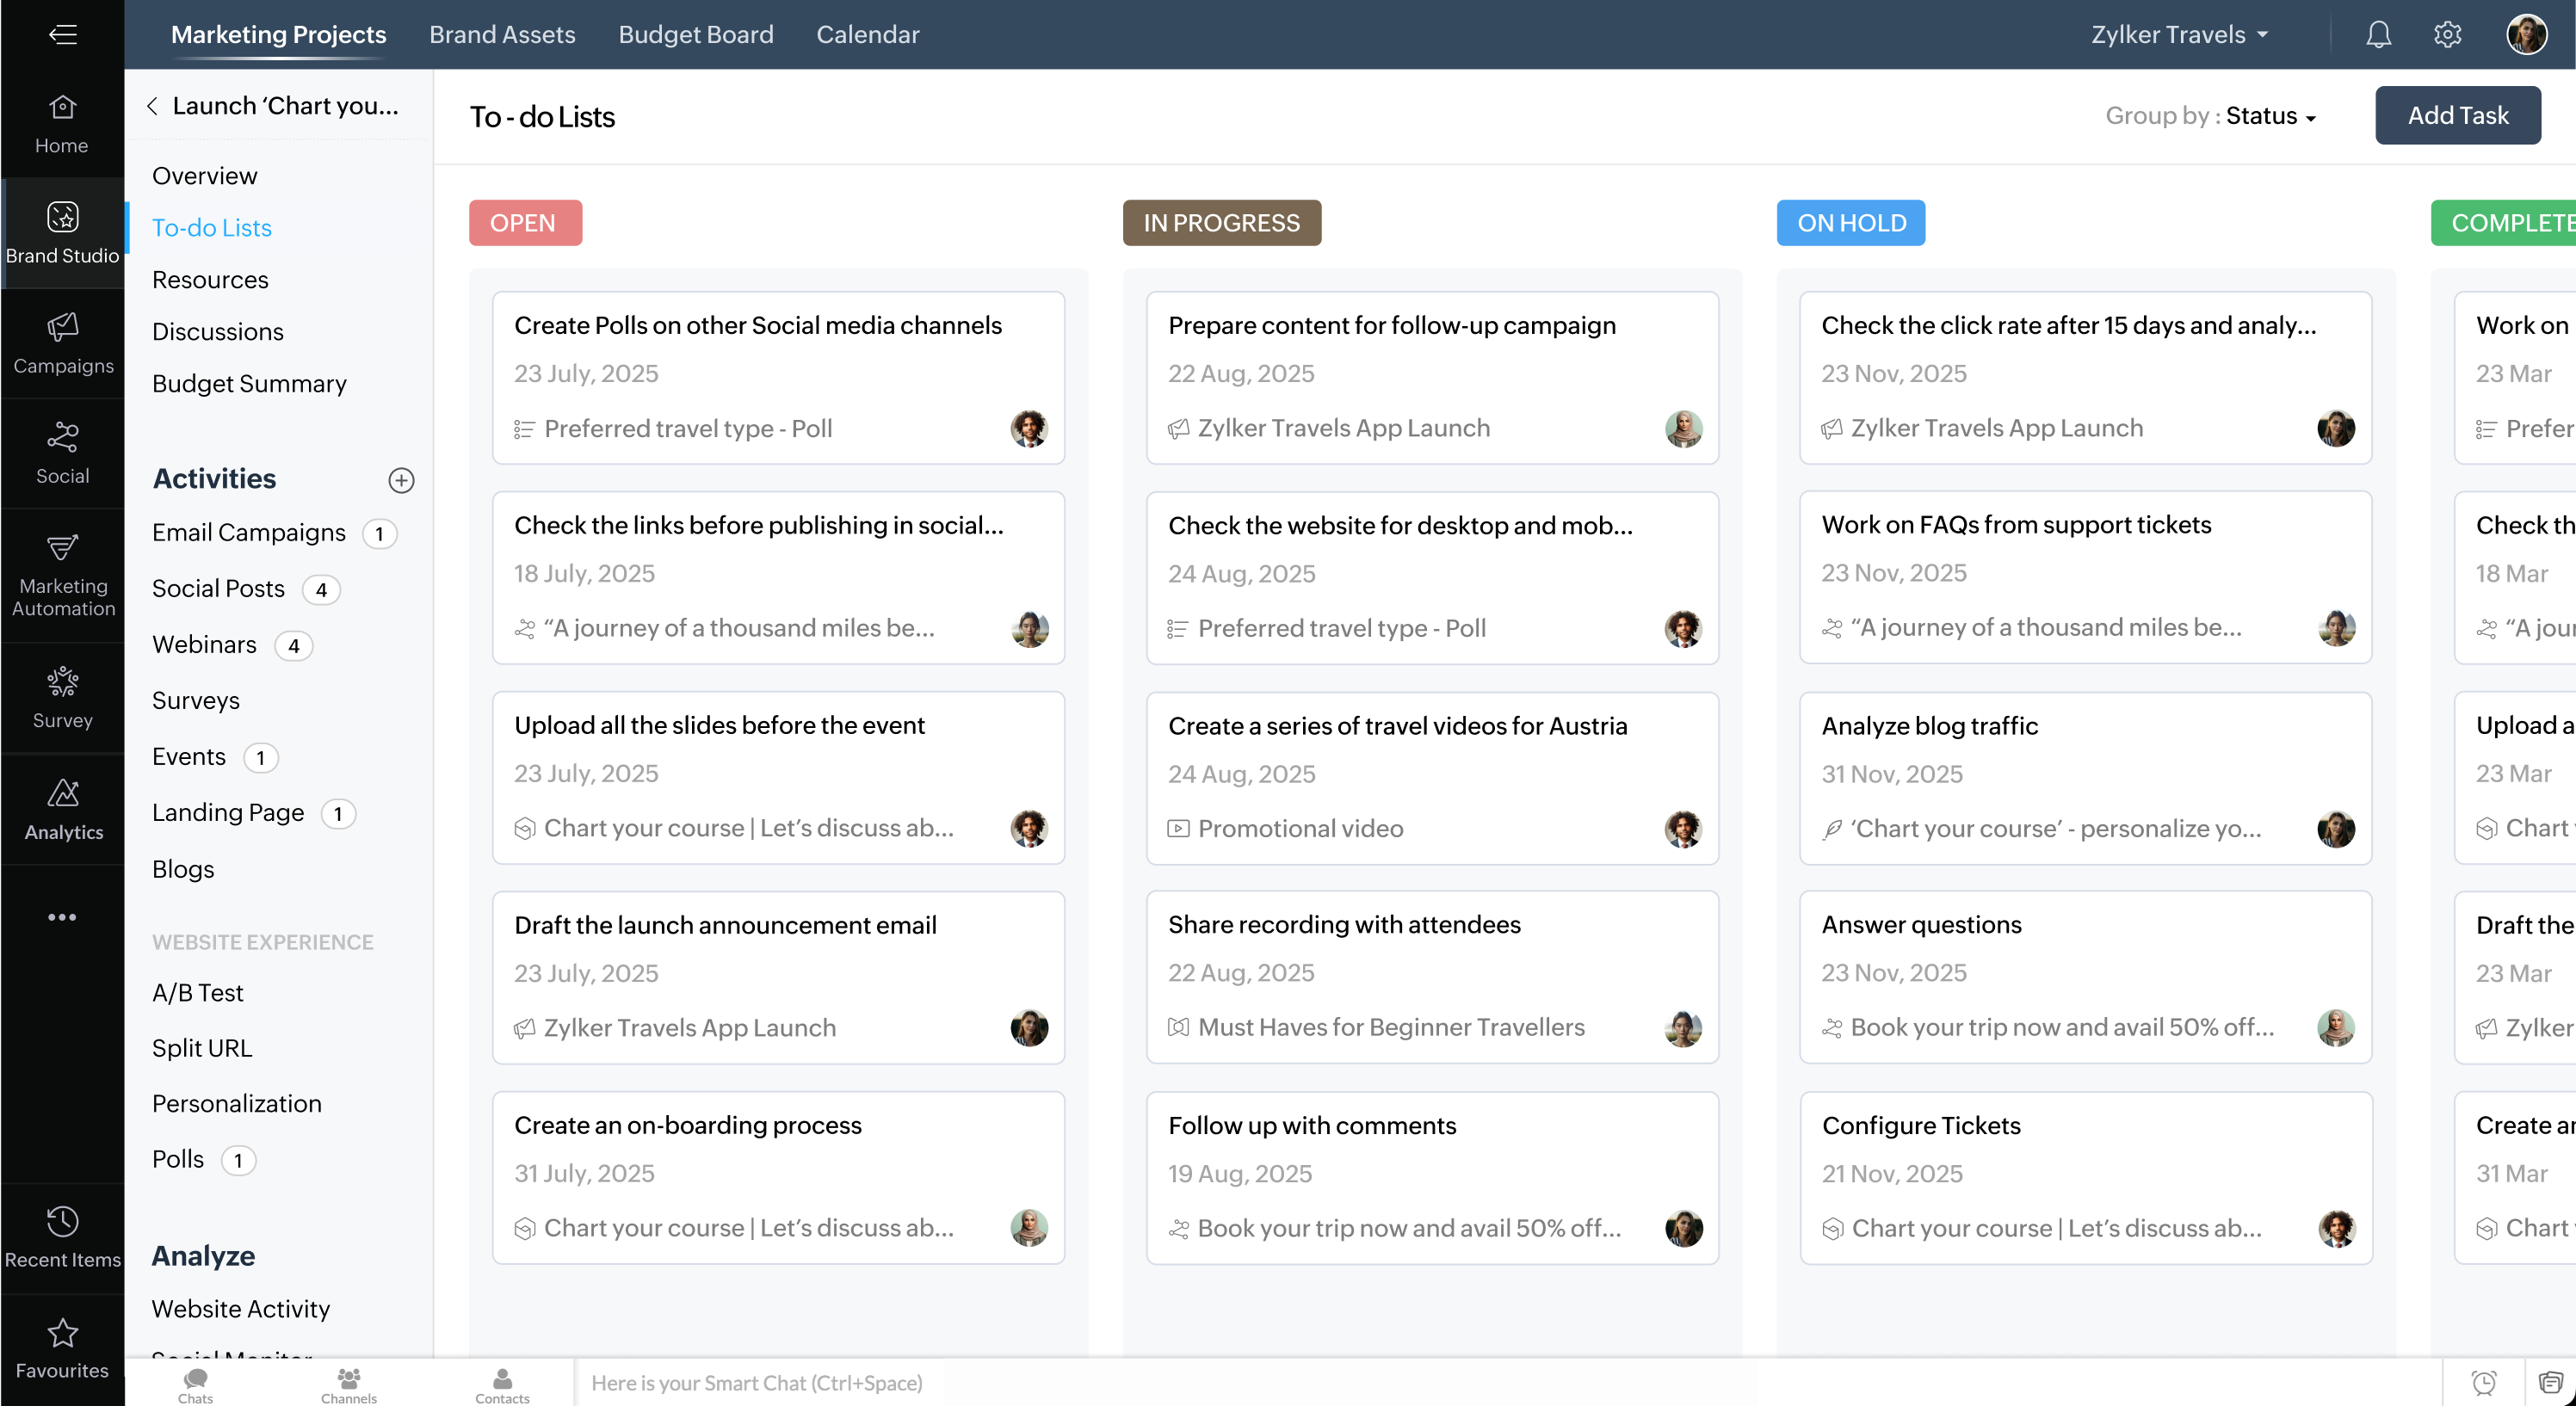Viewport: 2576px width, 1406px height.
Task: Open the Chats tab in bottom bar
Action: (195, 1384)
